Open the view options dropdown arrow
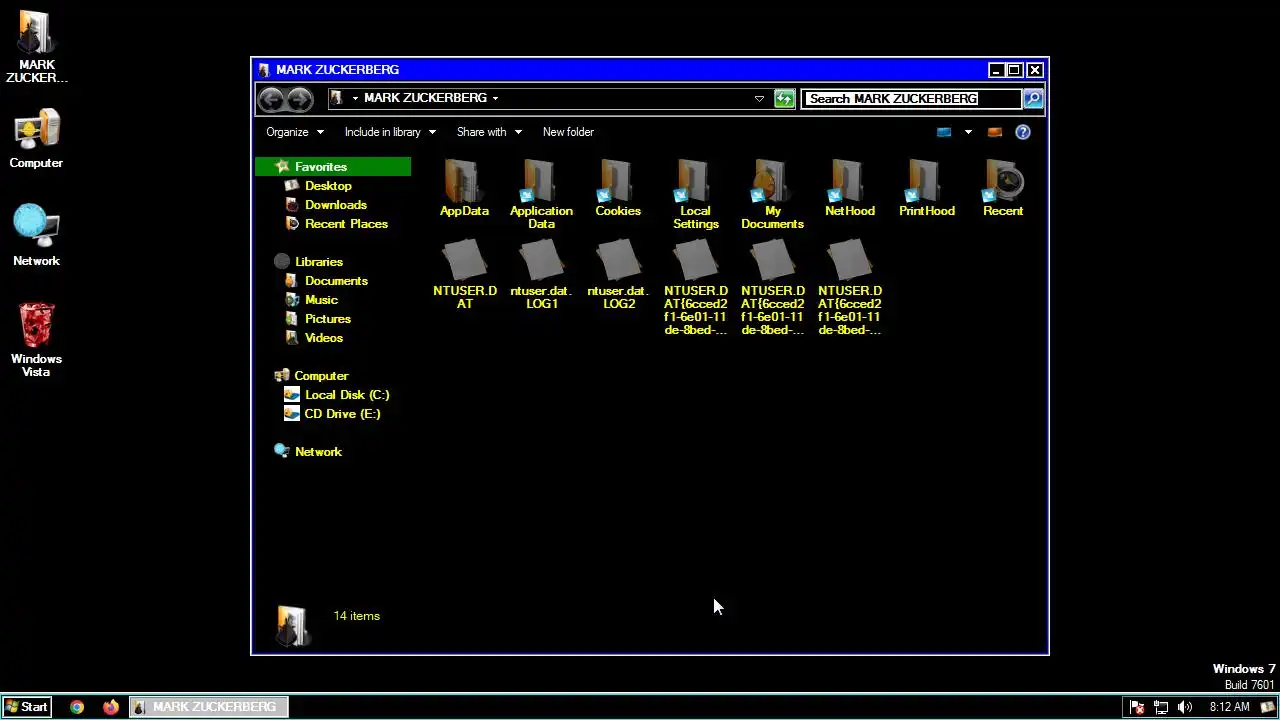This screenshot has width=1280, height=720. tap(967, 132)
